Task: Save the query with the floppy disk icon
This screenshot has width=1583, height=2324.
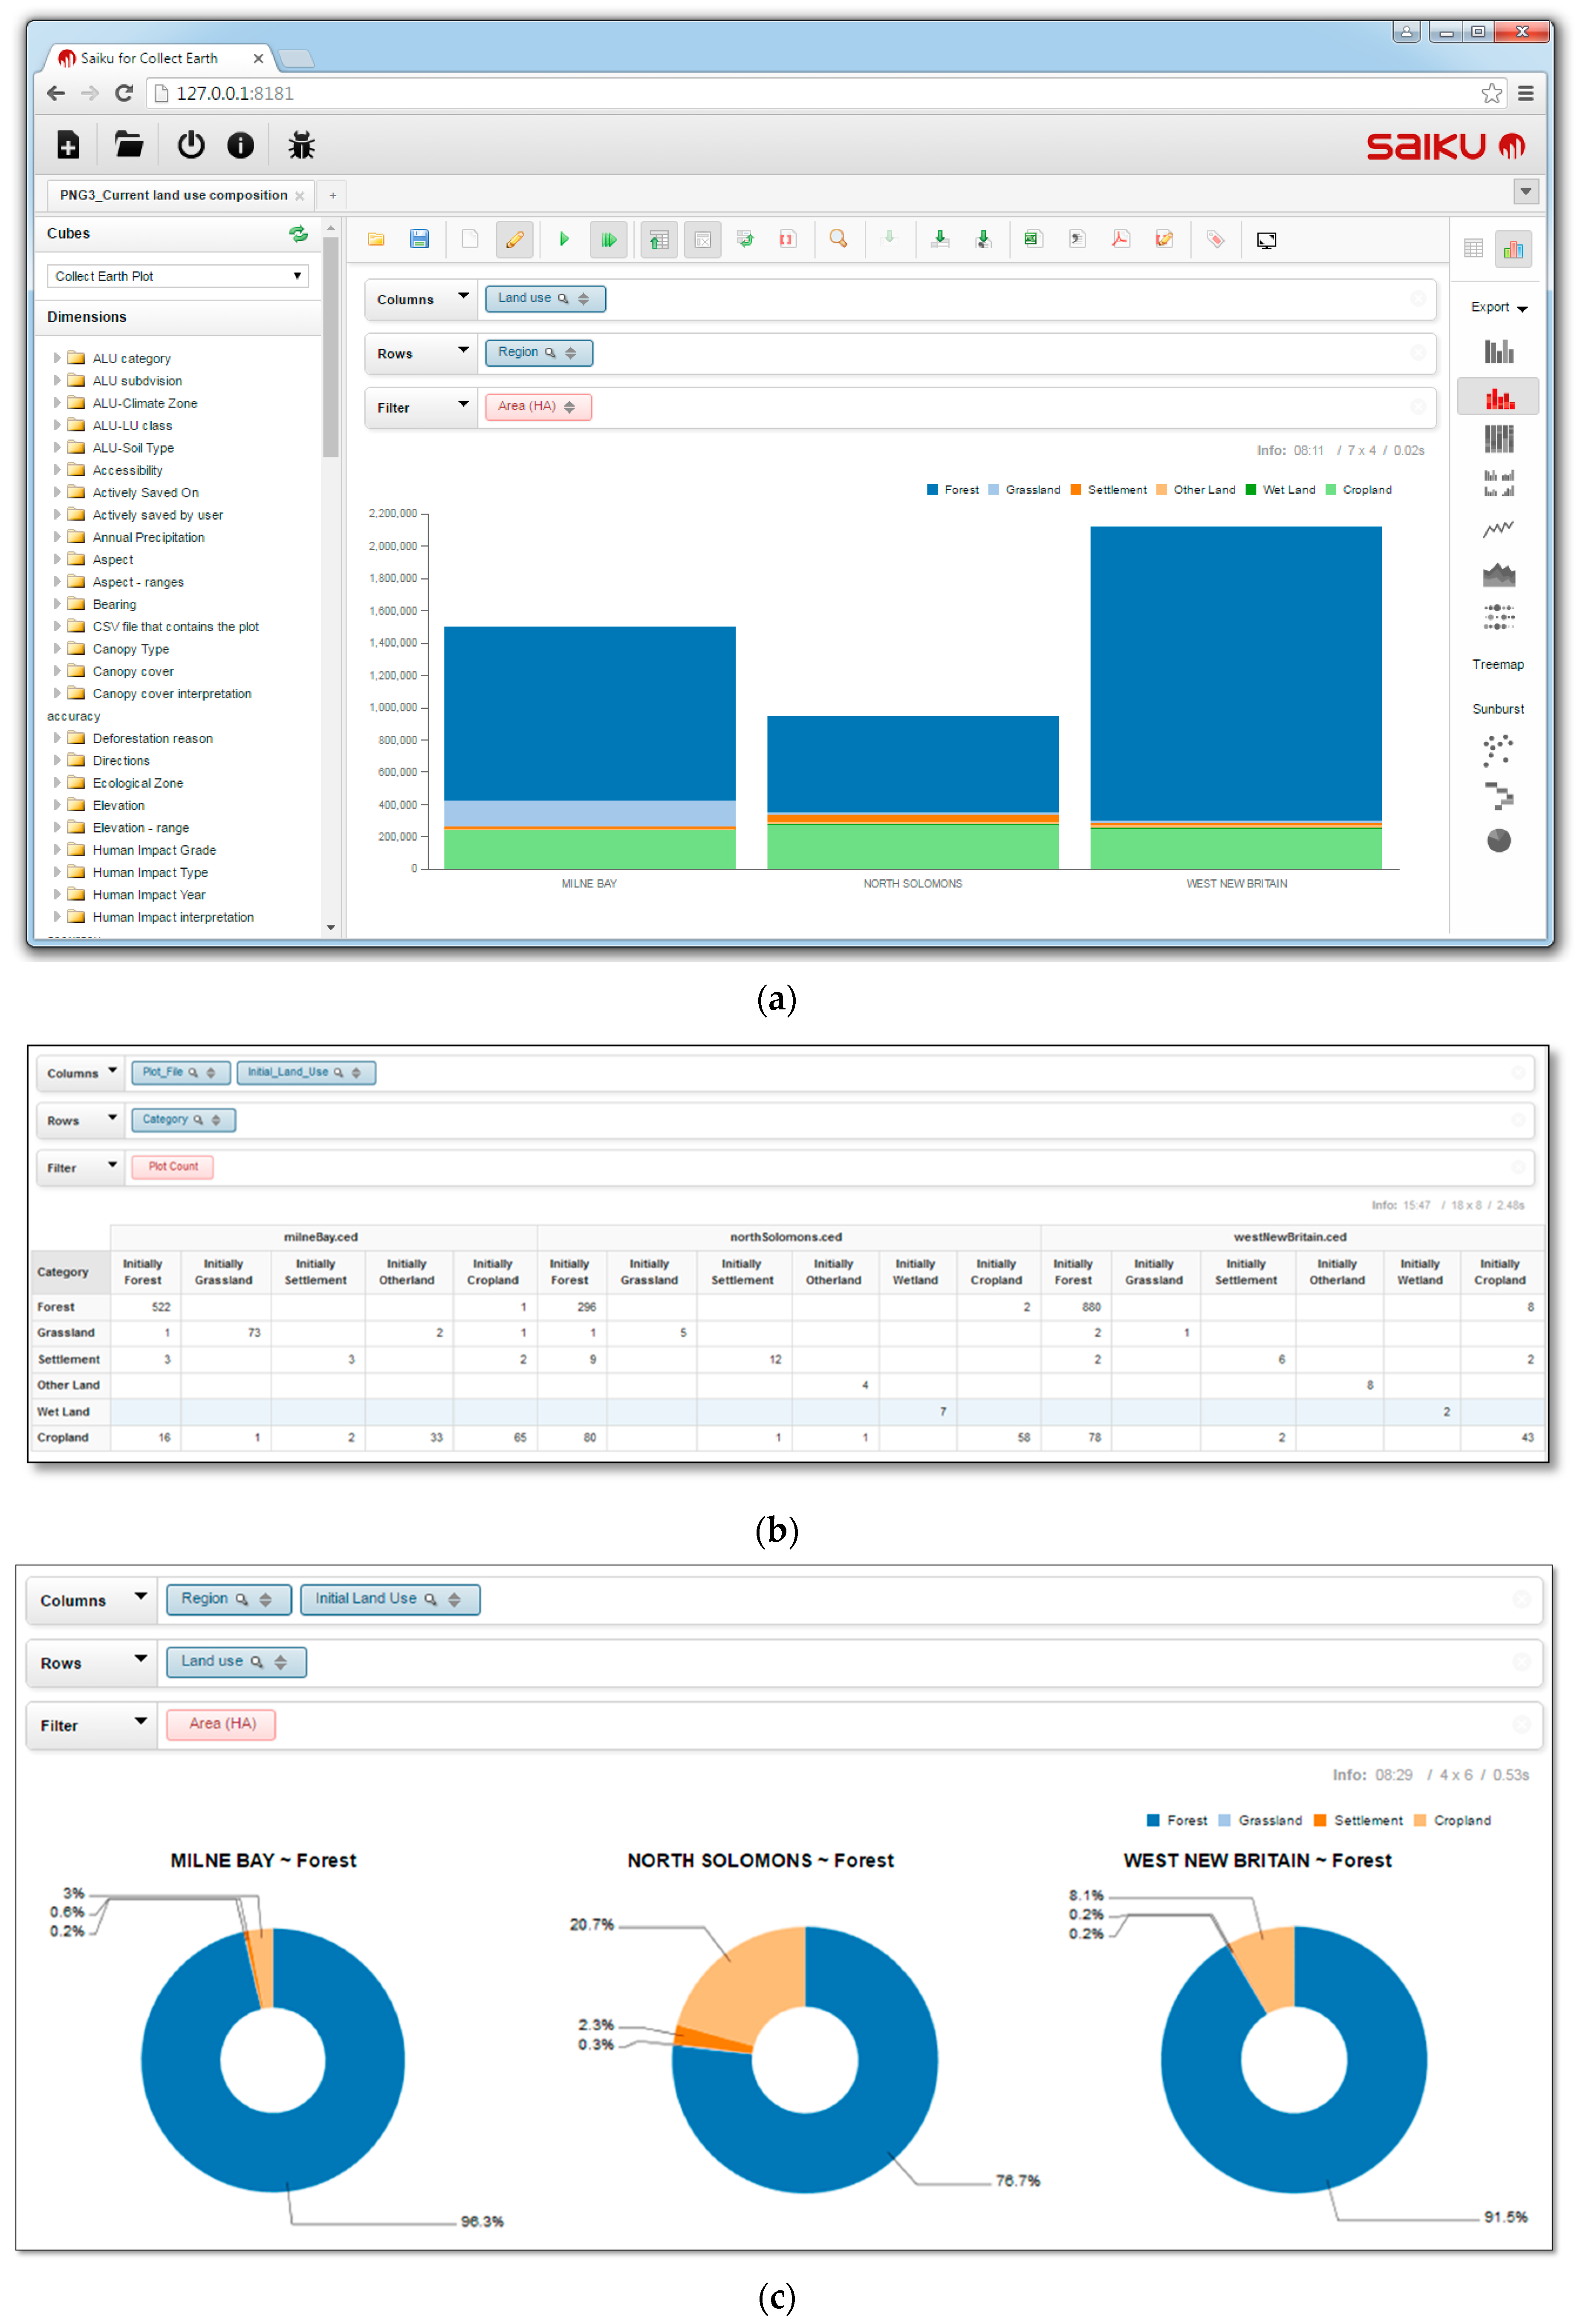Action: point(419,240)
